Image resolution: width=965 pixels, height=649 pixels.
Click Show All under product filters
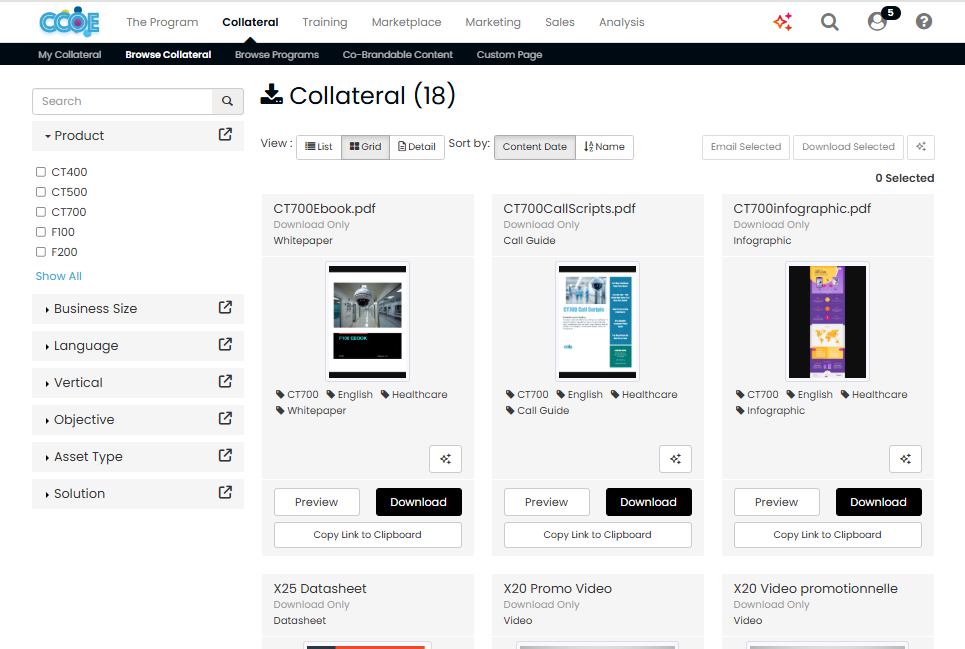pyautogui.click(x=58, y=275)
